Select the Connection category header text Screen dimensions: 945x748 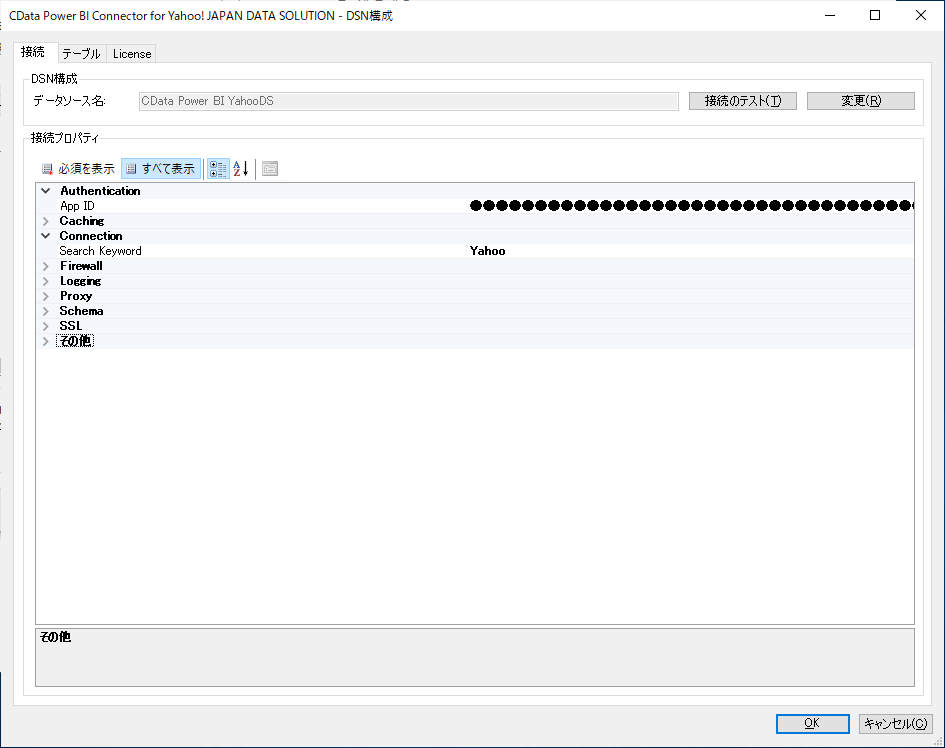[x=90, y=236]
